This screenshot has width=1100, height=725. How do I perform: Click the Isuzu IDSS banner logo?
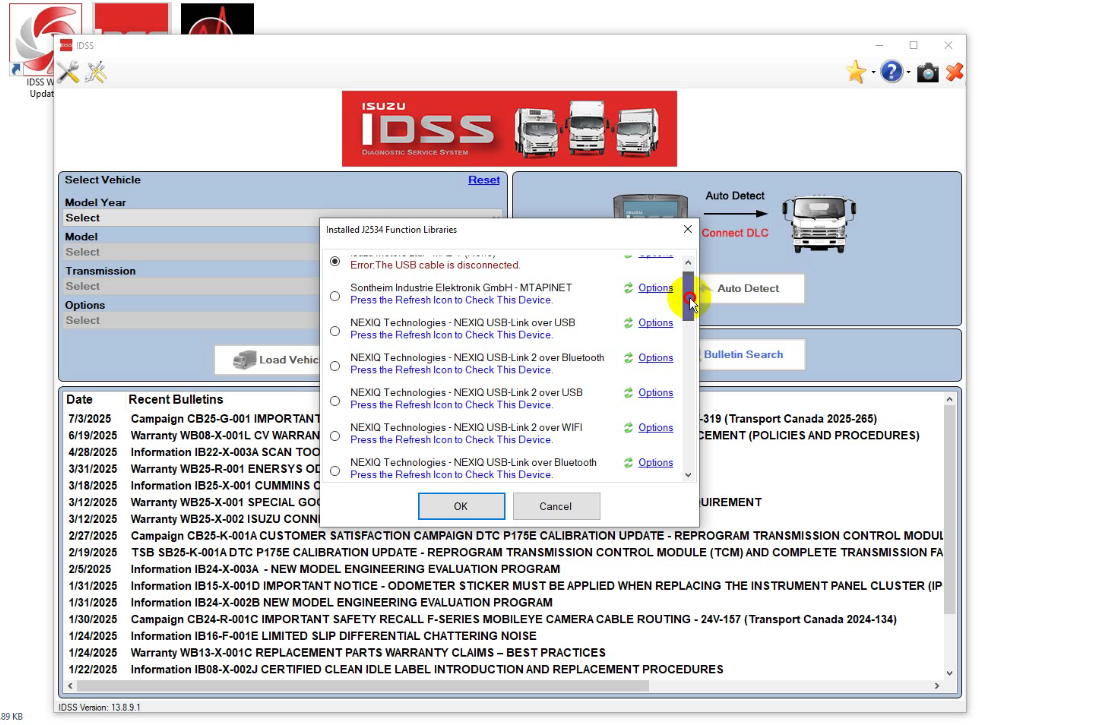[x=509, y=129]
